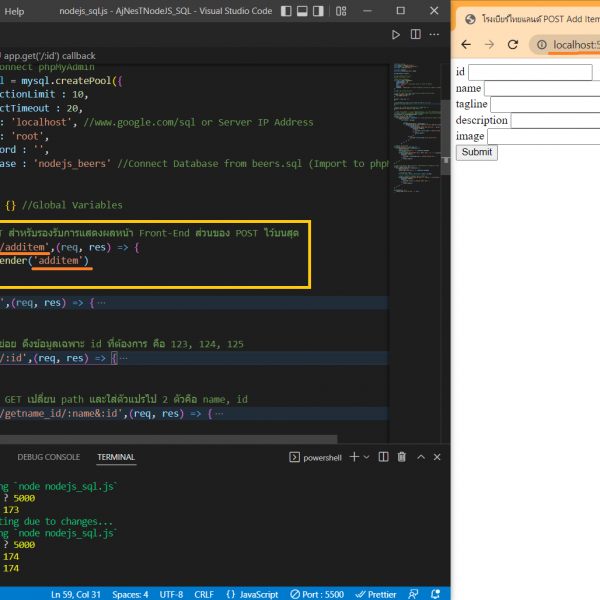Open the Help menu
The image size is (600, 600).
coord(14,11)
